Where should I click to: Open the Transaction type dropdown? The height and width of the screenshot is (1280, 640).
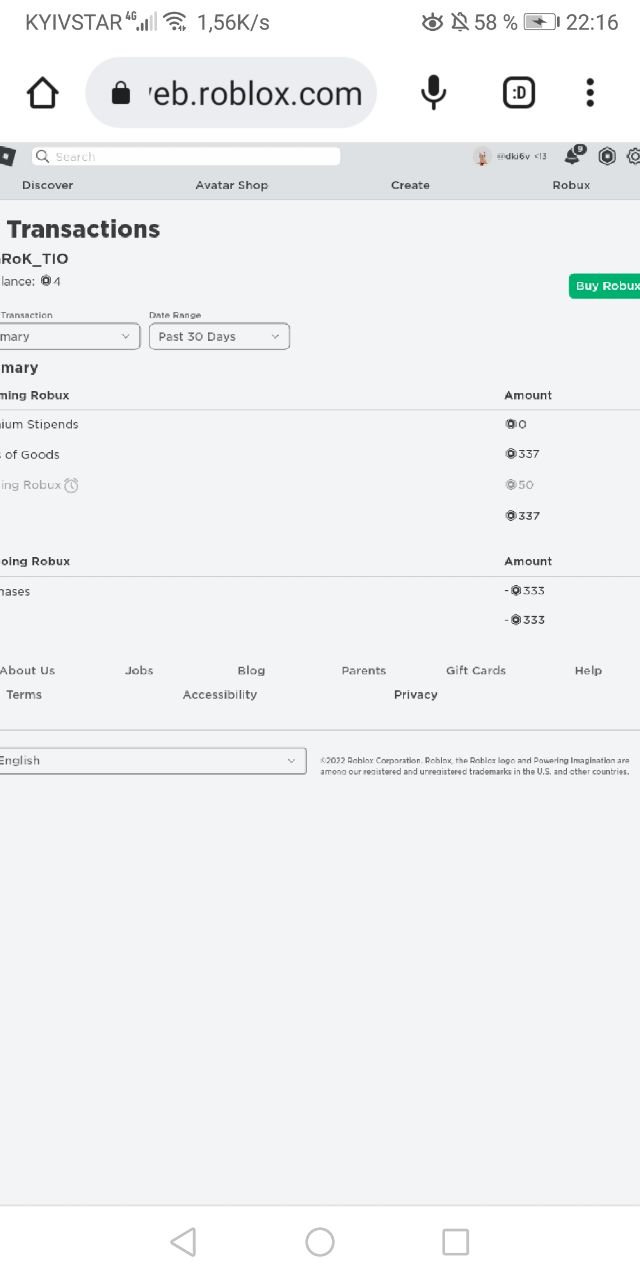click(x=69, y=337)
